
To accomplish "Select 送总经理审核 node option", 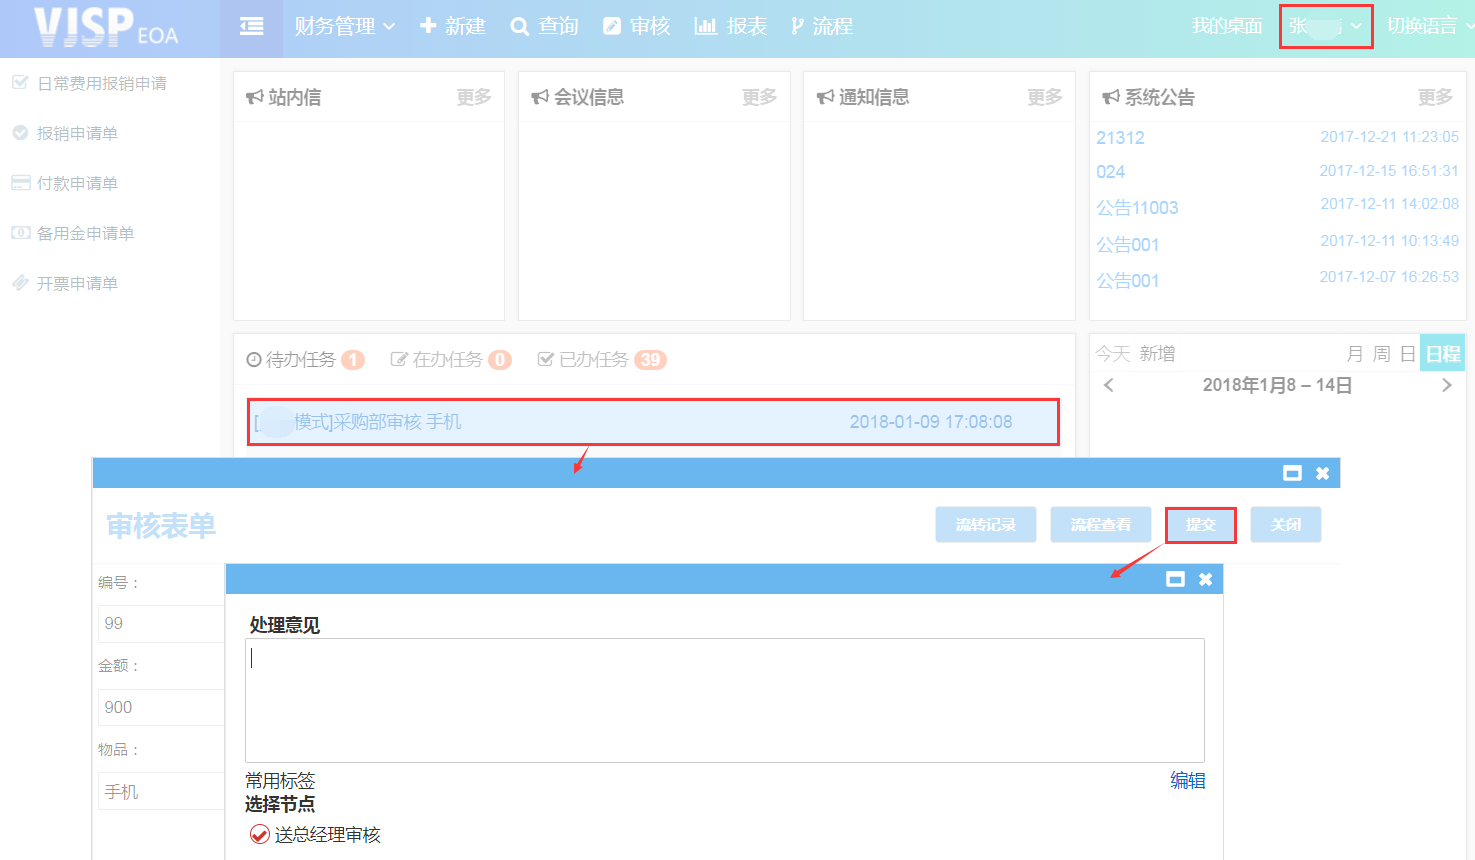I will click(260, 835).
